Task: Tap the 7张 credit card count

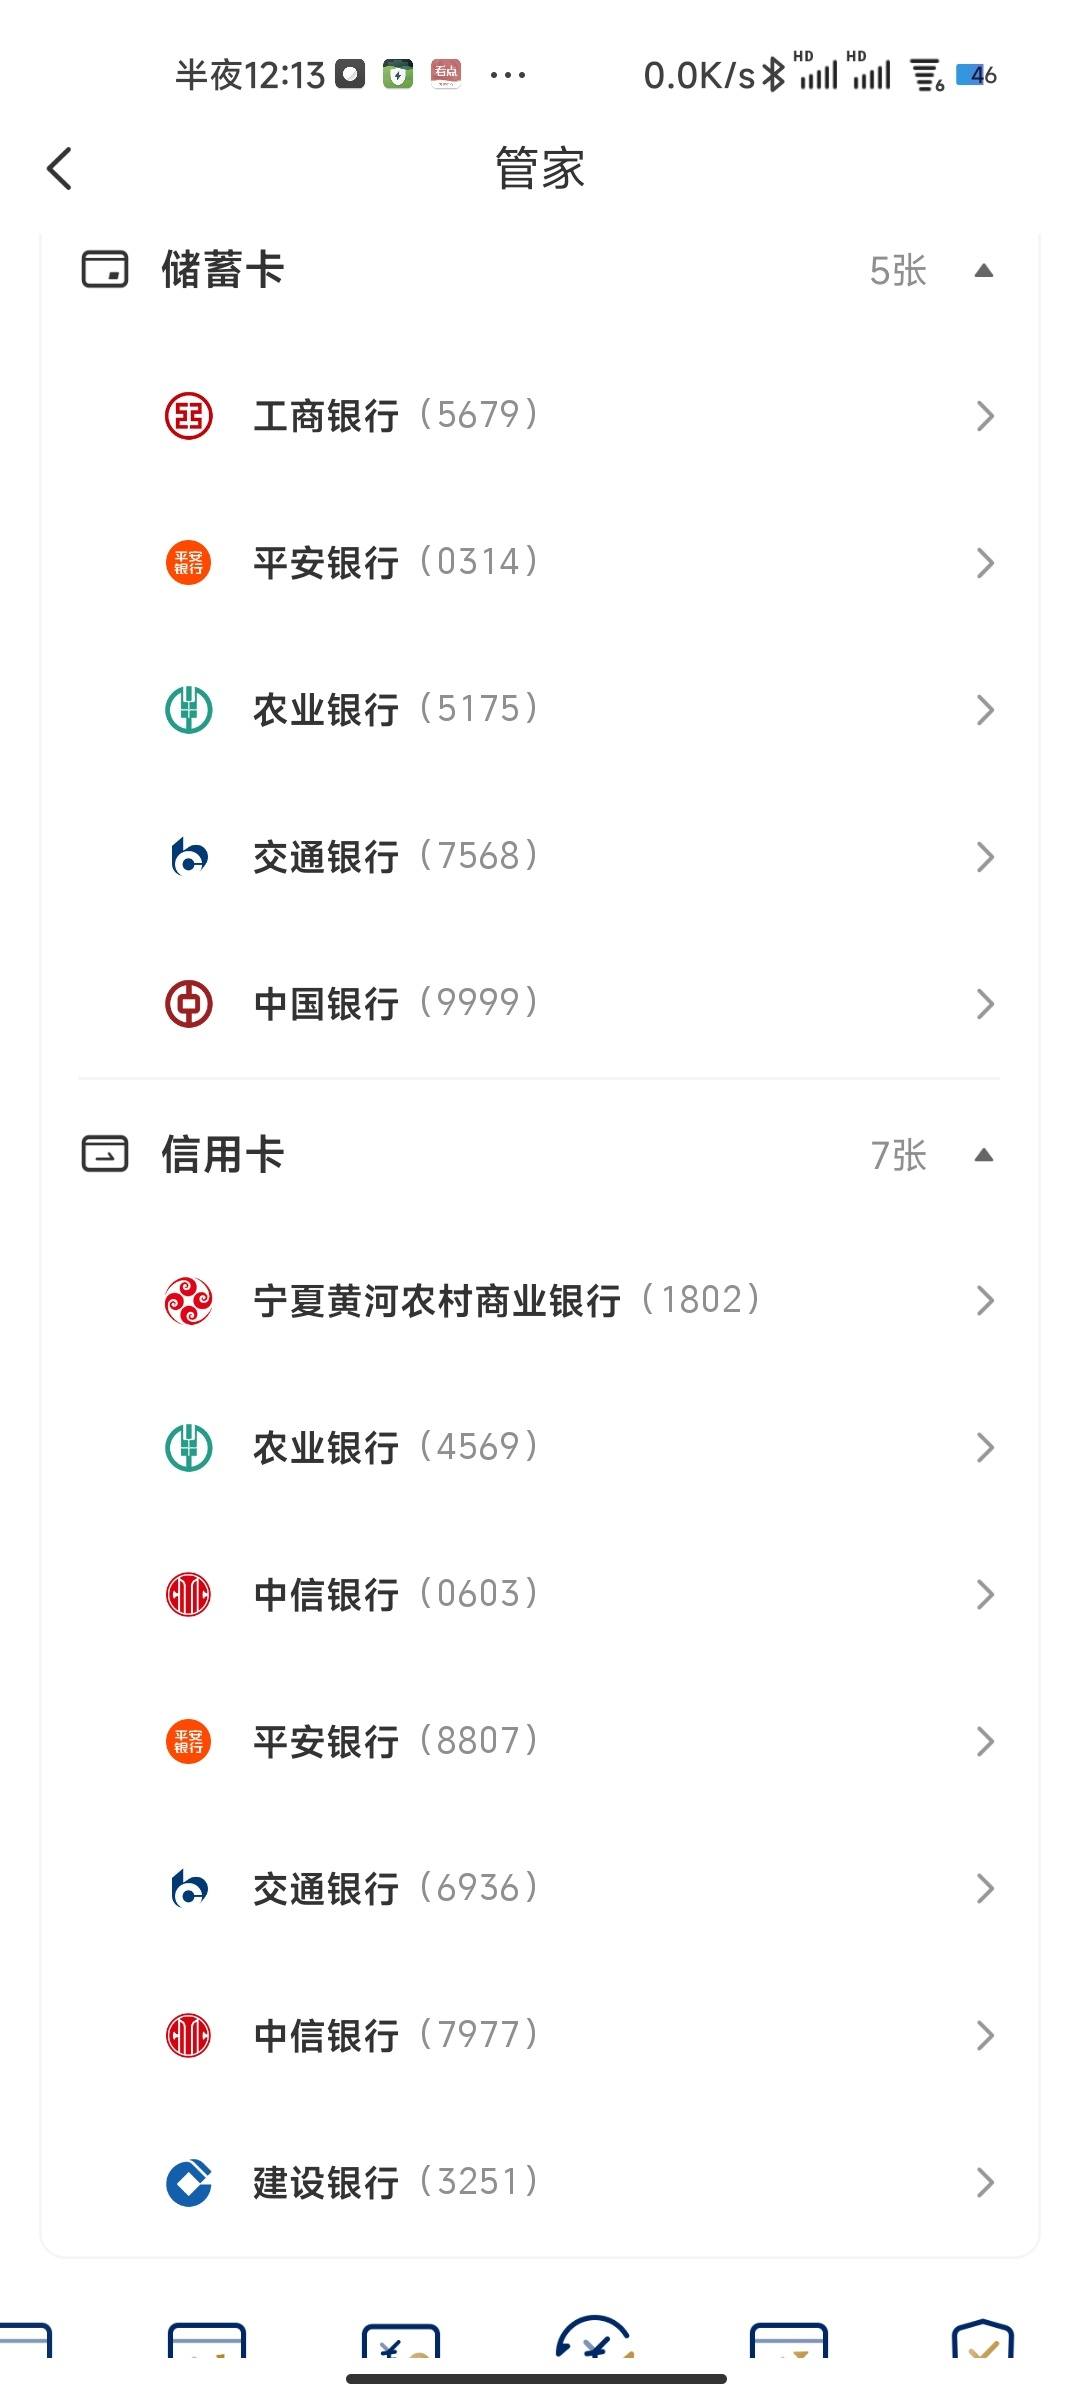Action: coord(898,1155)
